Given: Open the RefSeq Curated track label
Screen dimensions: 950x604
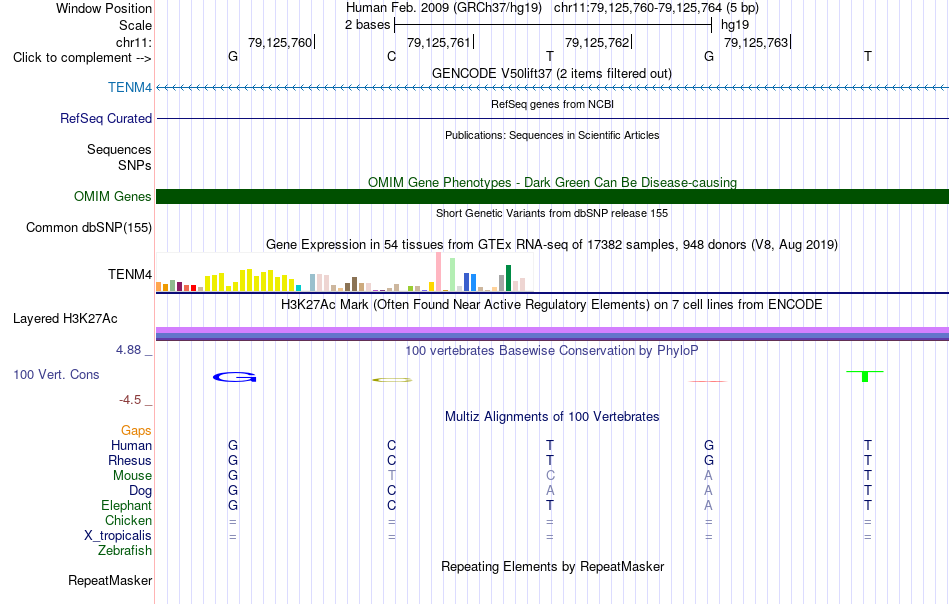Looking at the screenshot, I should (x=105, y=118).
